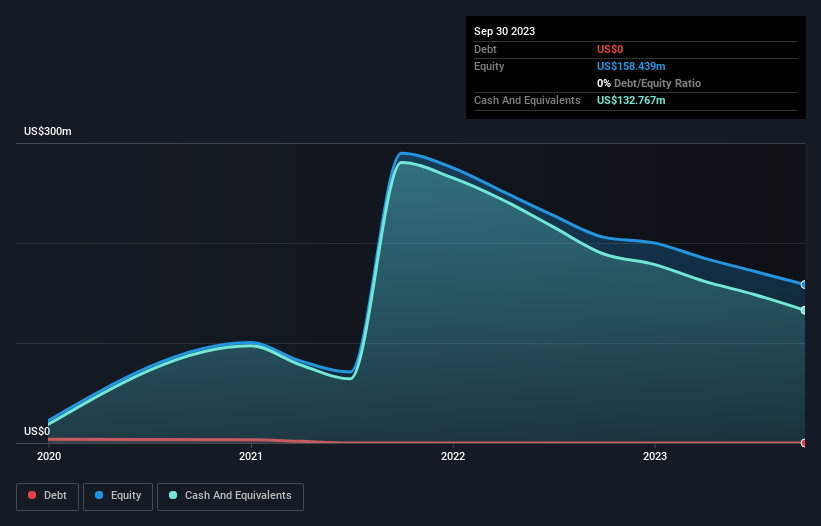Click the 2021 x-axis label
The image size is (821, 526).
pyautogui.click(x=251, y=456)
